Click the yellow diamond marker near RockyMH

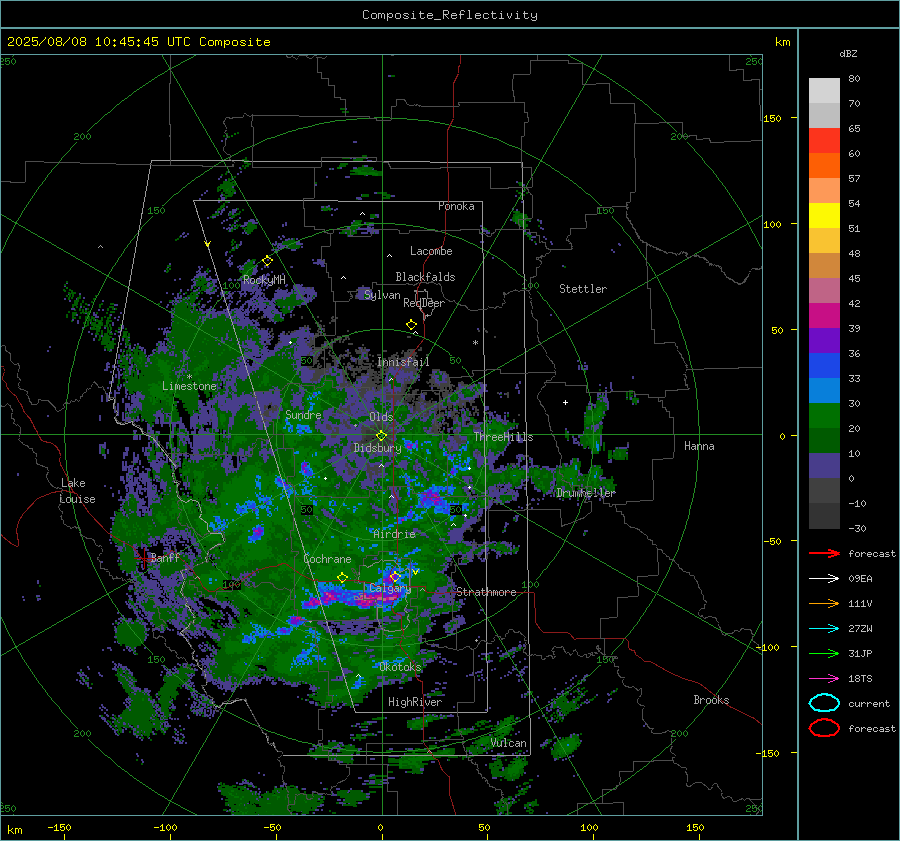267,261
